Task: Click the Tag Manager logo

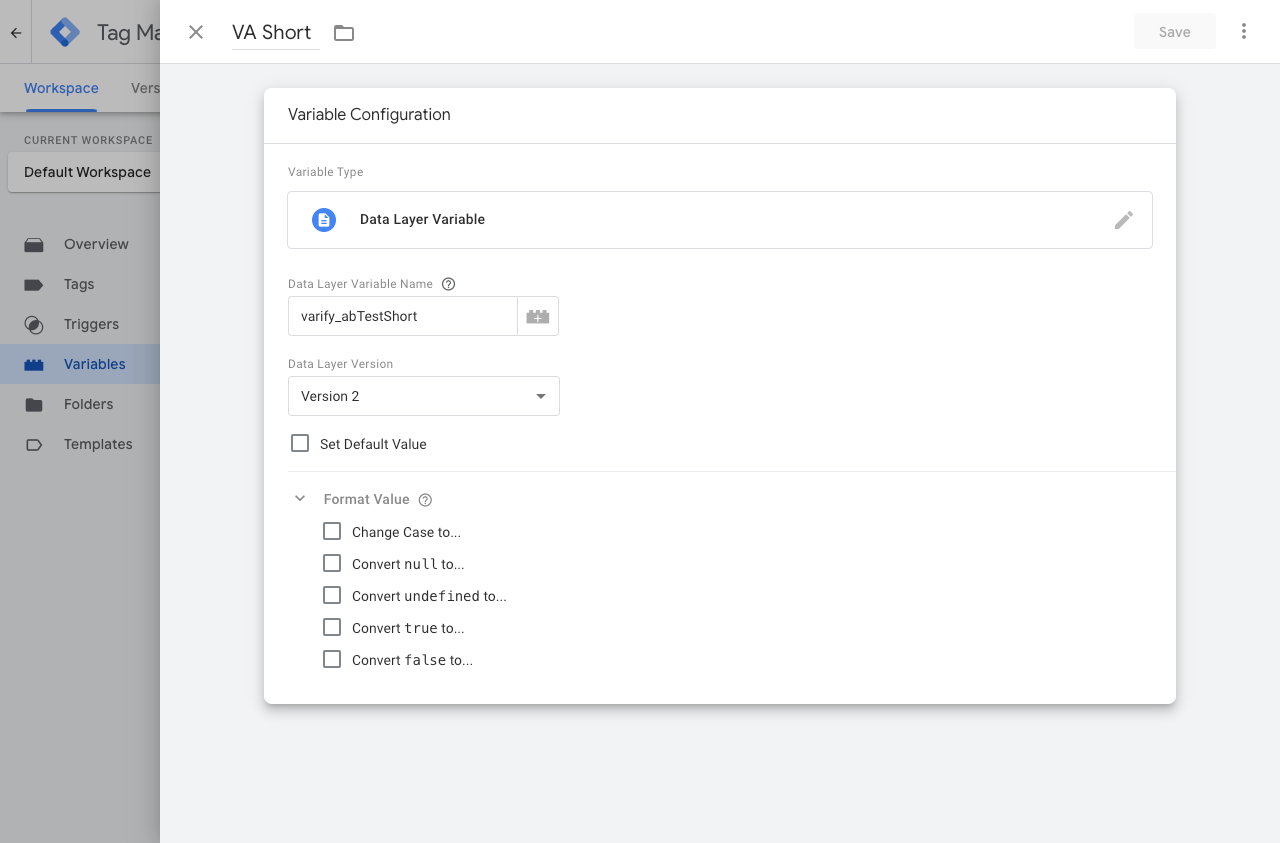Action: (x=65, y=32)
